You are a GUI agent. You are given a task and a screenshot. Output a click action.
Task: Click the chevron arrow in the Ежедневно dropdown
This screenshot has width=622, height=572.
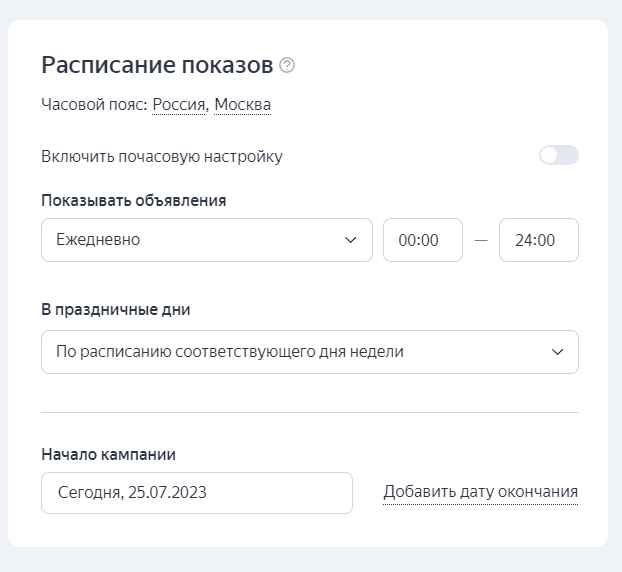pos(350,240)
